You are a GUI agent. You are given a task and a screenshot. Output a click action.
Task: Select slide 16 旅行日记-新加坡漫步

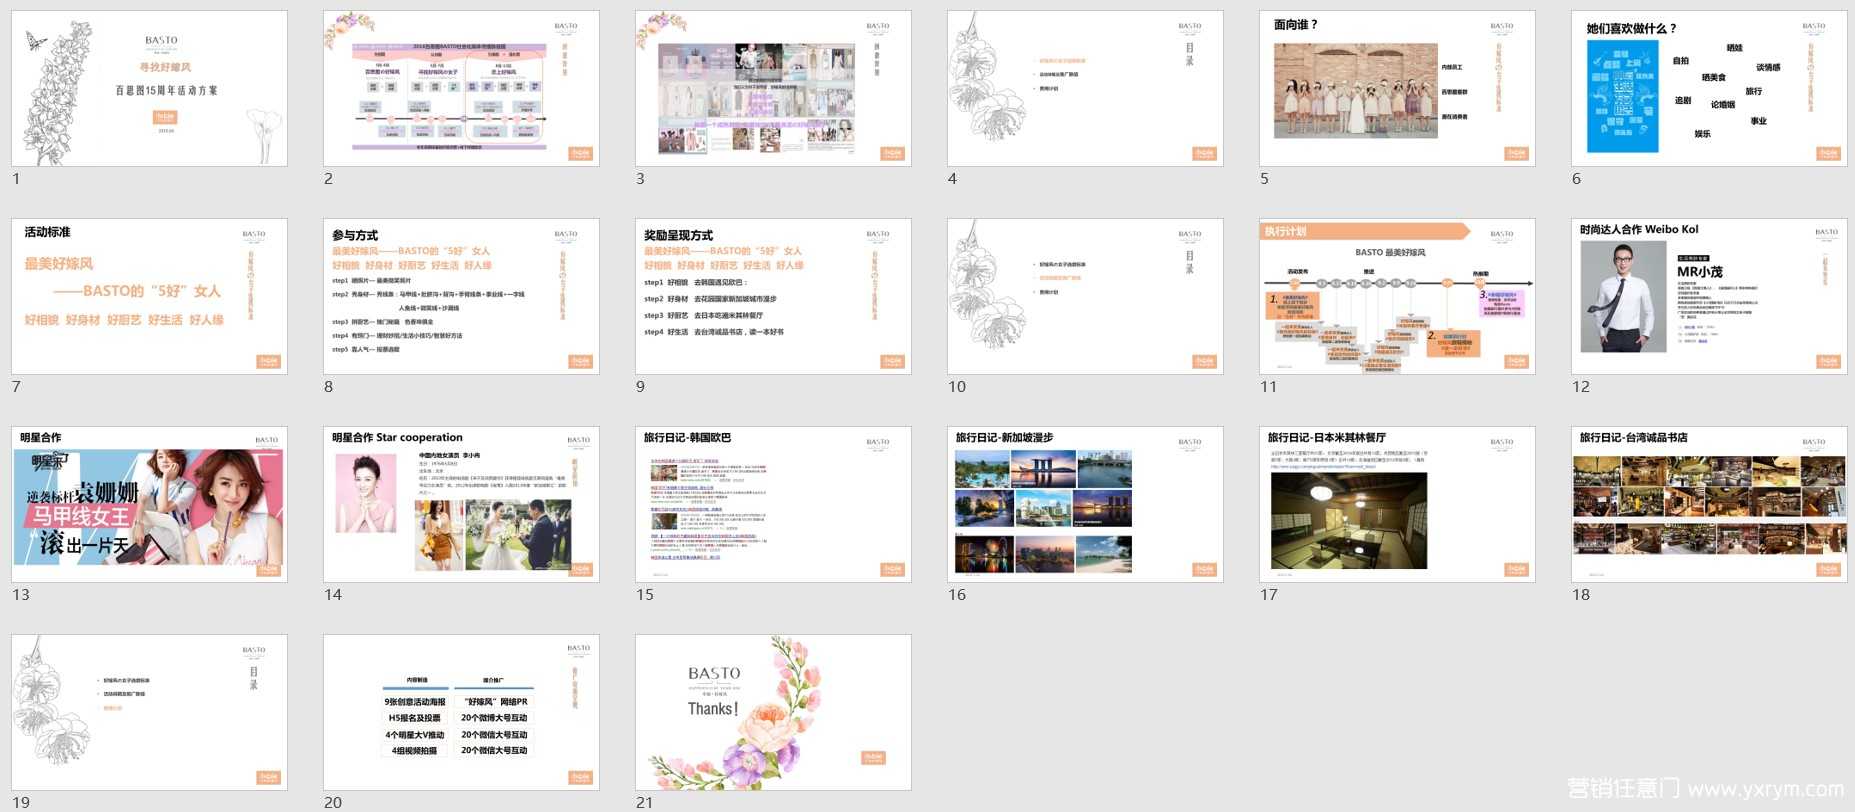(x=1085, y=504)
